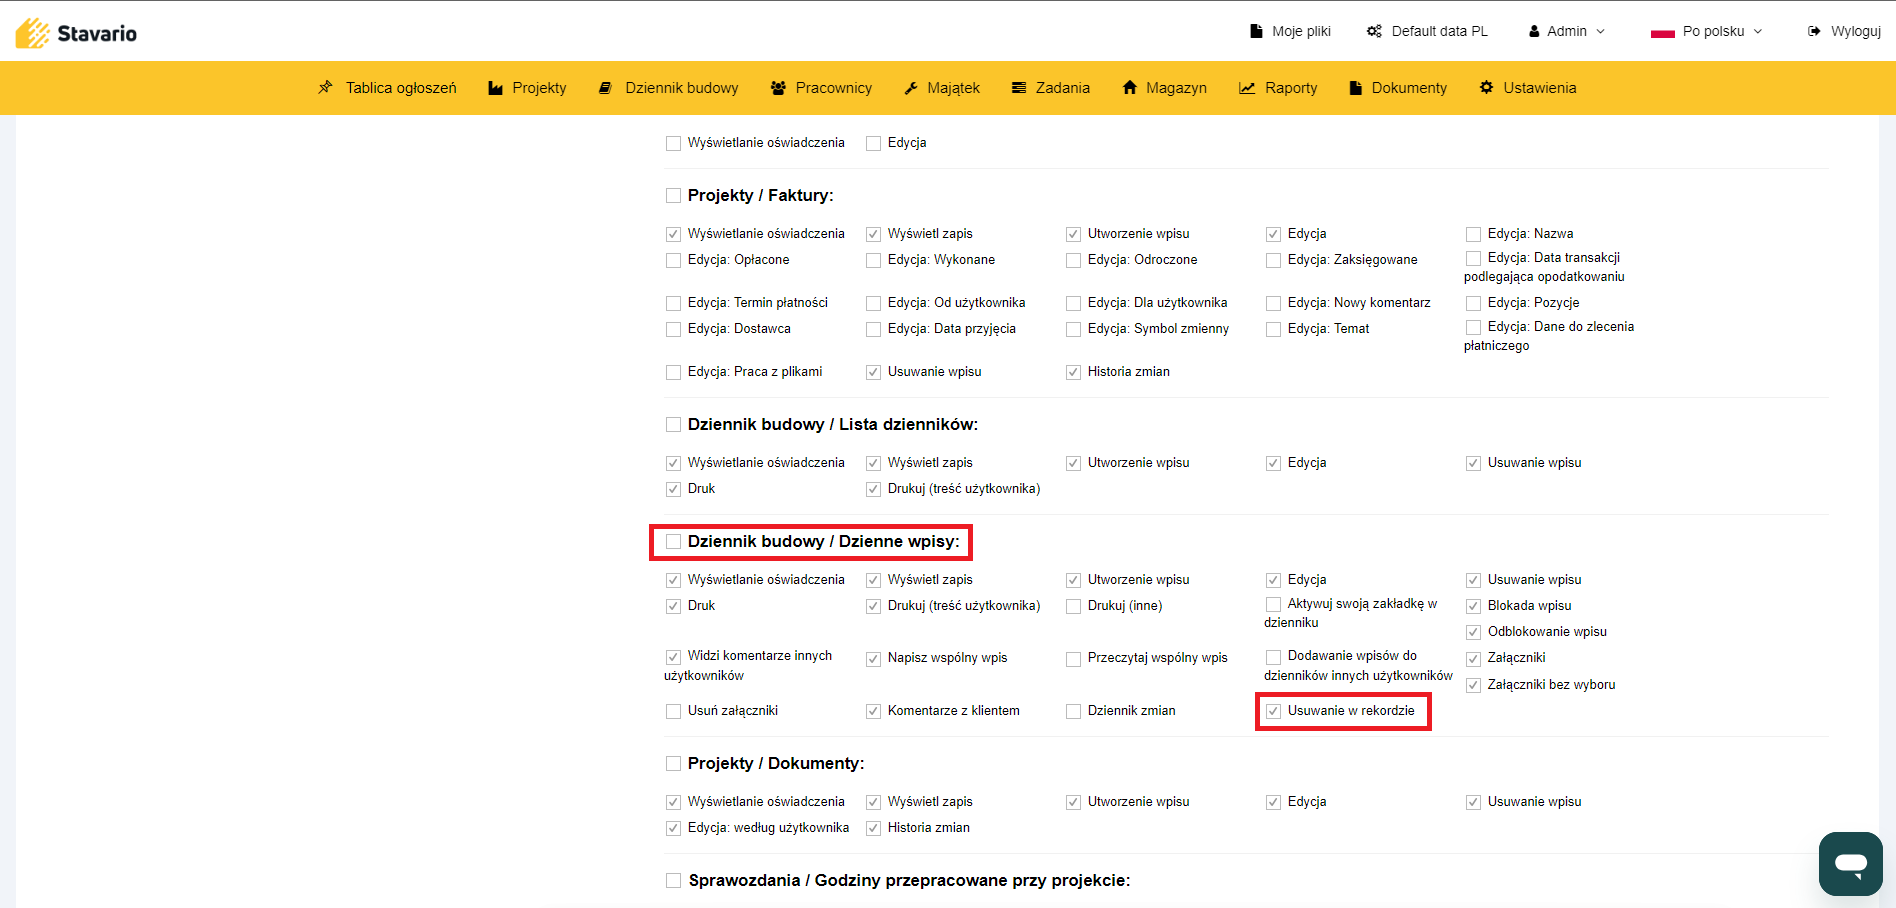Click the Ustawienia gear icon
Screen dimensions: 1896x908
[1487, 87]
